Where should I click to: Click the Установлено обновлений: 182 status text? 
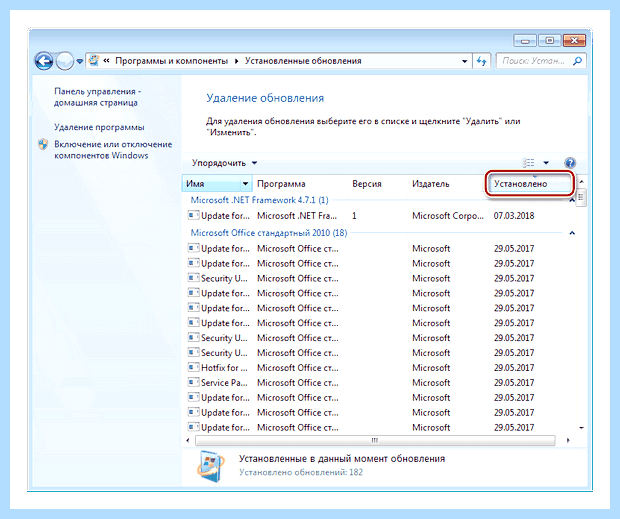click(x=301, y=472)
